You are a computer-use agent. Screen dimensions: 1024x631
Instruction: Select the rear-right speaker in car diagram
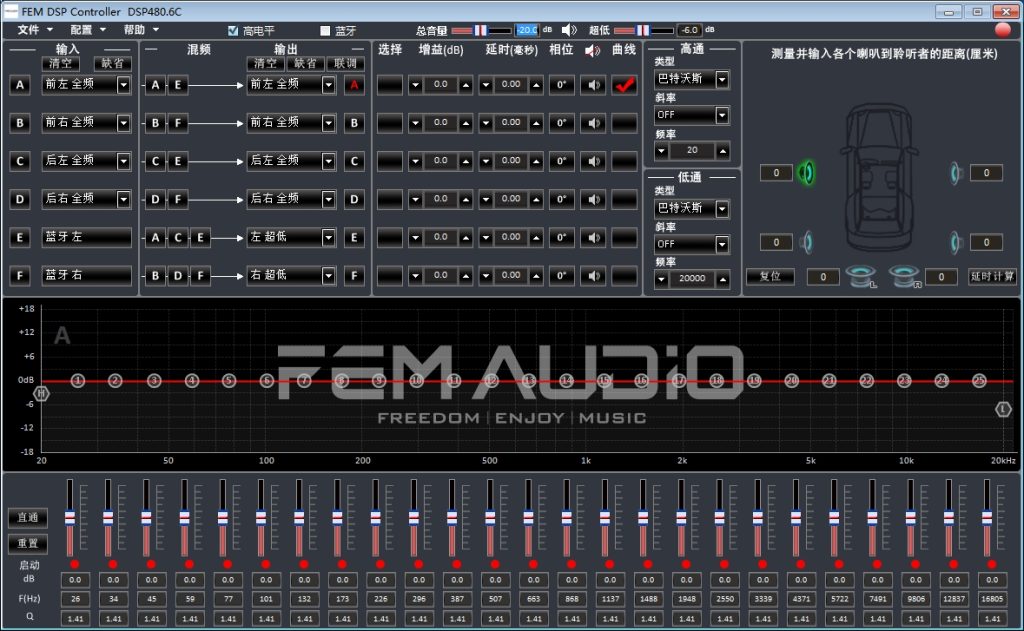point(955,242)
